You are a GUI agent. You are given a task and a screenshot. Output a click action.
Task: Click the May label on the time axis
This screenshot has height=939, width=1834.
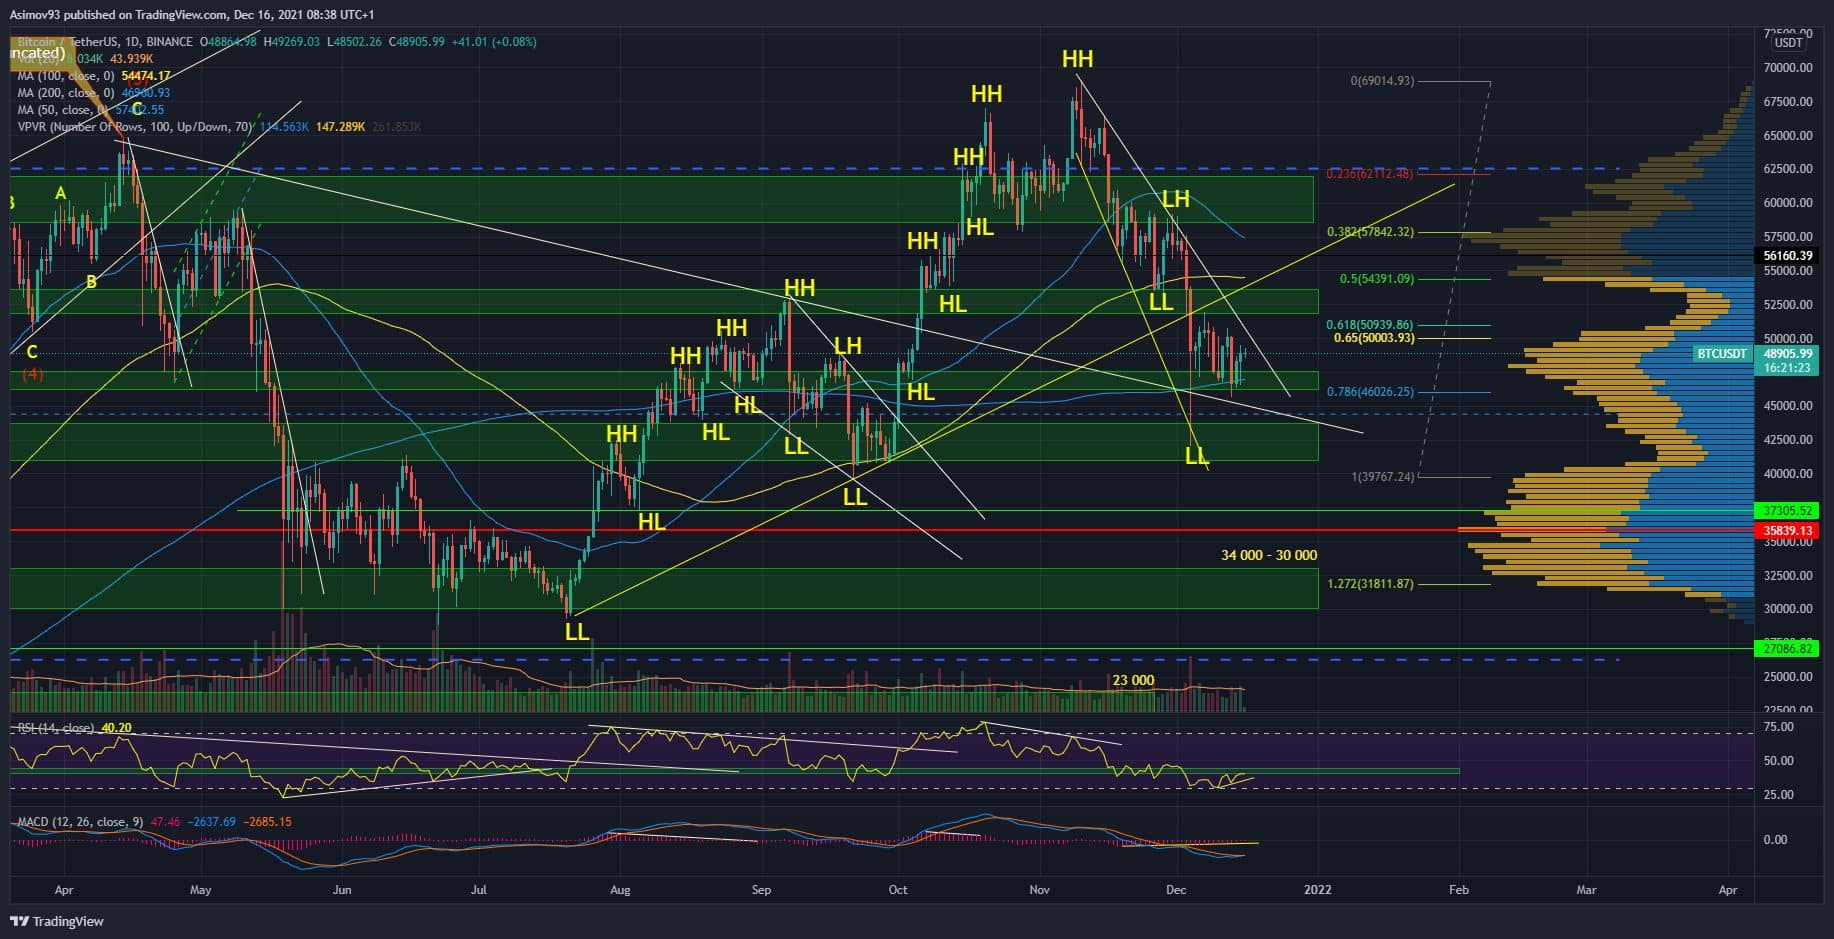coord(200,890)
